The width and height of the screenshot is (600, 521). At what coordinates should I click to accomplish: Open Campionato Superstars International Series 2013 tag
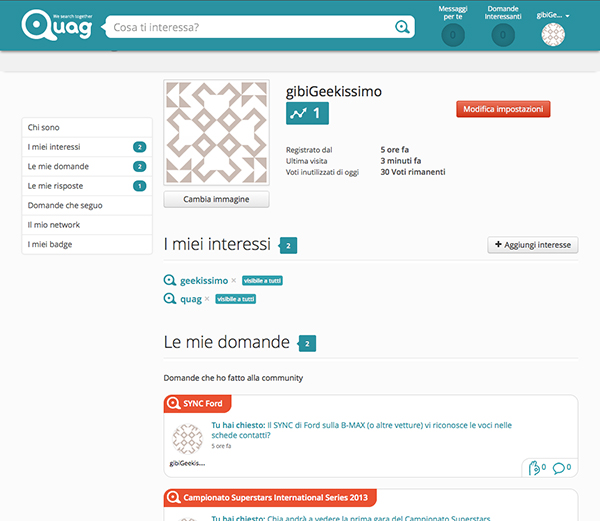(x=270, y=498)
